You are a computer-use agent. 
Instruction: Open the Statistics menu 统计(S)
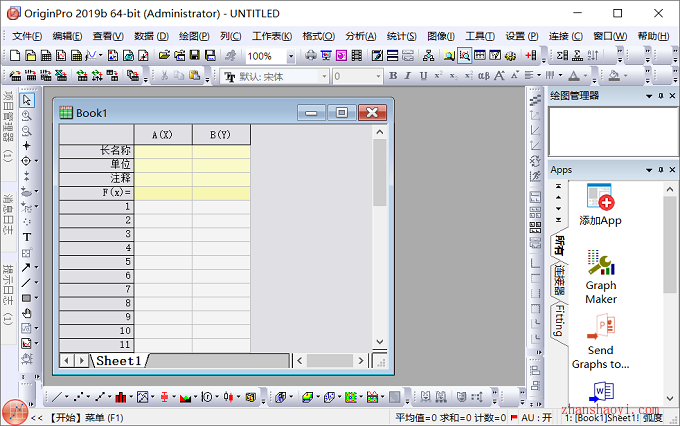point(402,36)
